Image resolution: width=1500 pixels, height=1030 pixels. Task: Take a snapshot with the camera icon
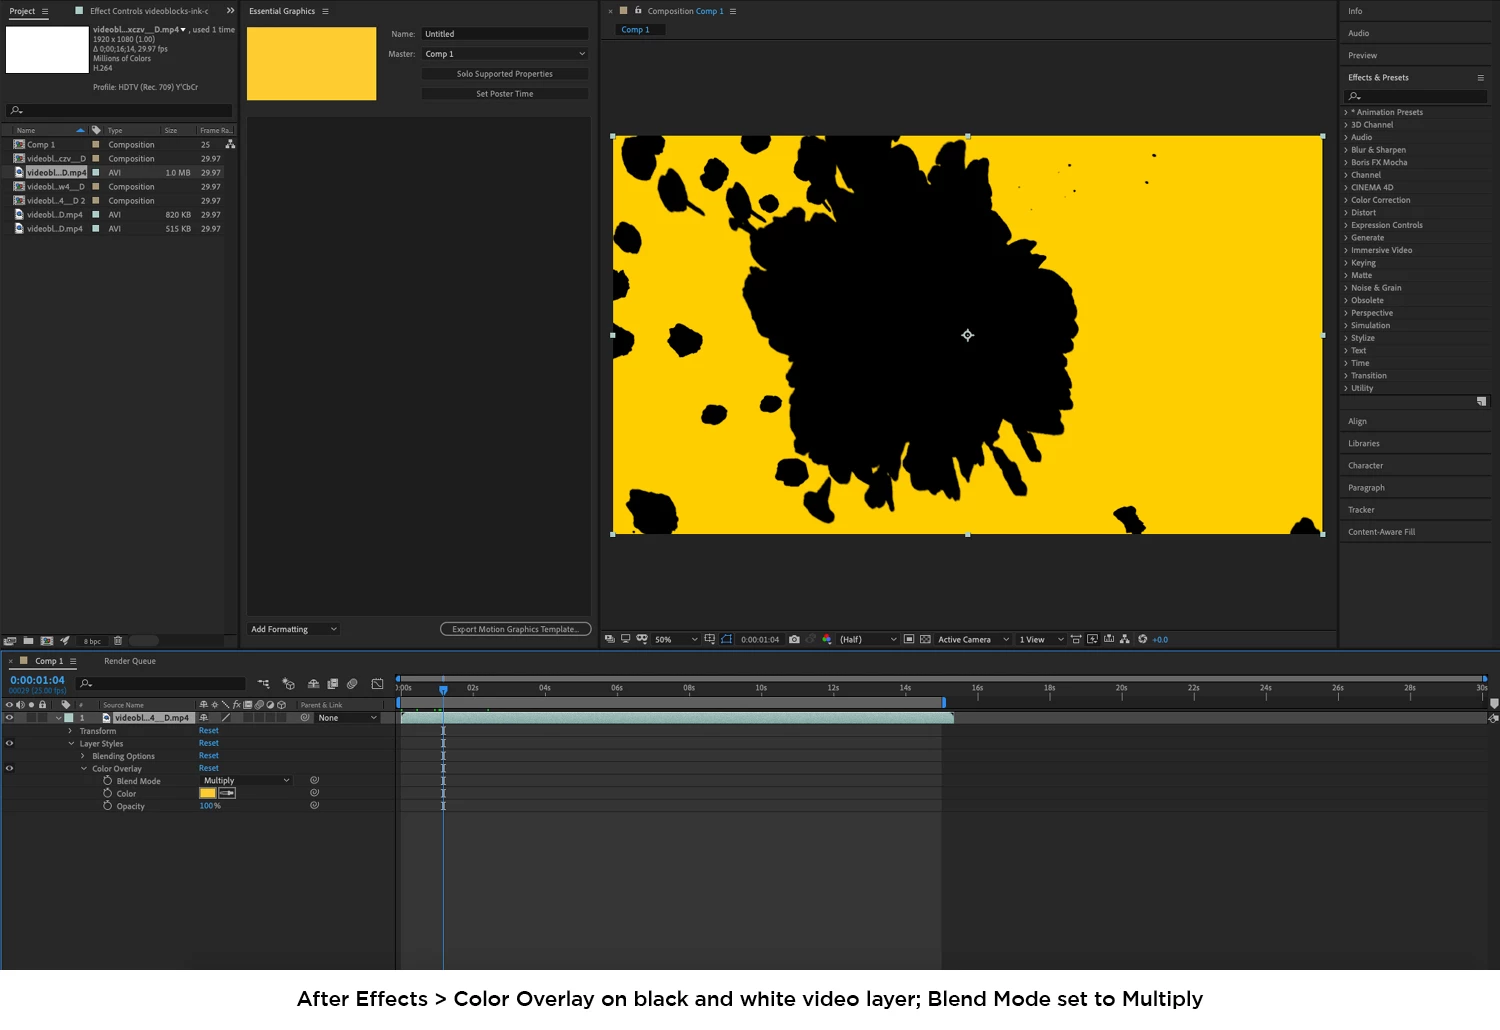coord(794,639)
